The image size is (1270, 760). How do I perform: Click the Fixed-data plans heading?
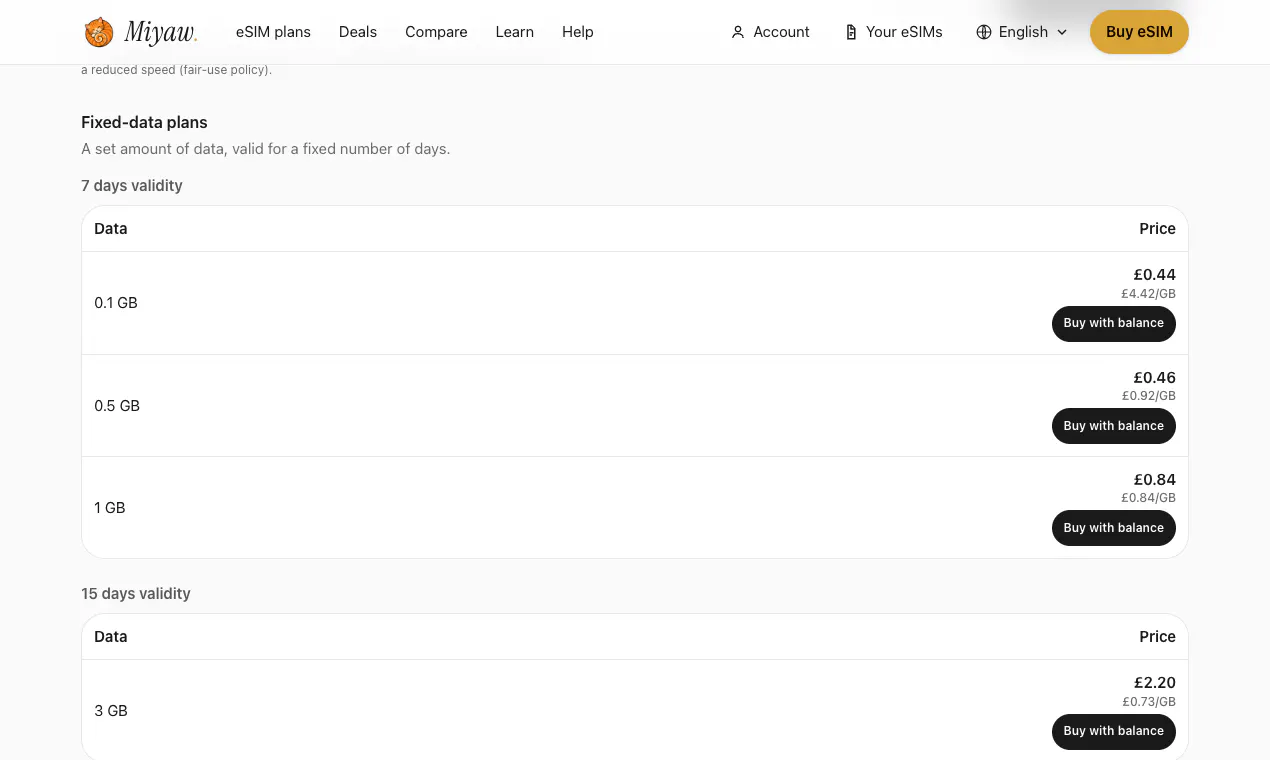144,123
